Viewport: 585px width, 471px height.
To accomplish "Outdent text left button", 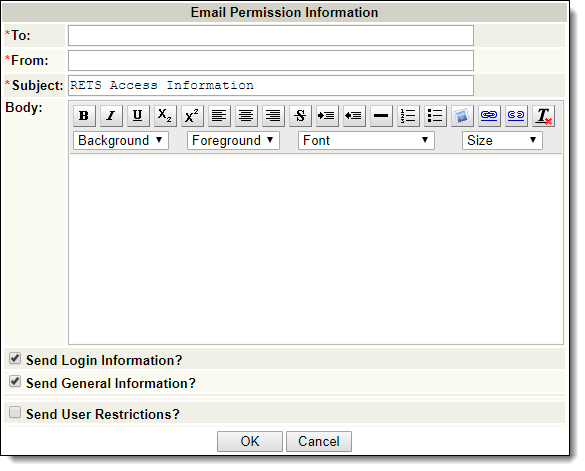I will [x=354, y=116].
